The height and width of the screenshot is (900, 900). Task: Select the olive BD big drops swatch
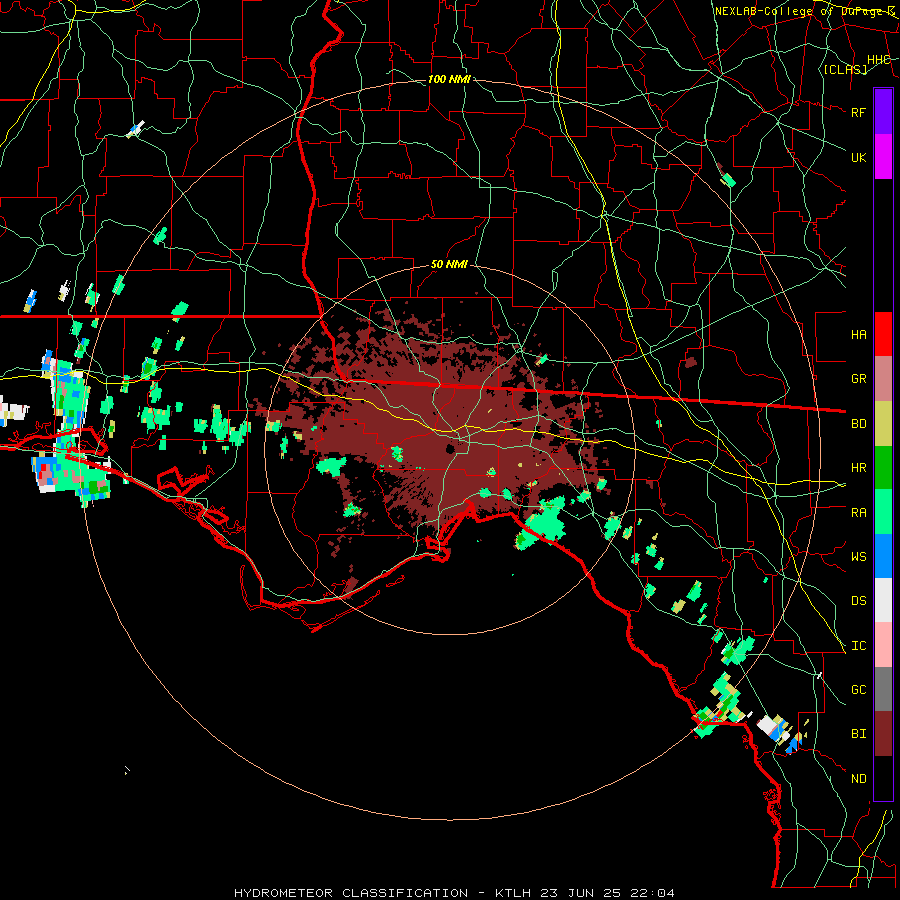883,424
